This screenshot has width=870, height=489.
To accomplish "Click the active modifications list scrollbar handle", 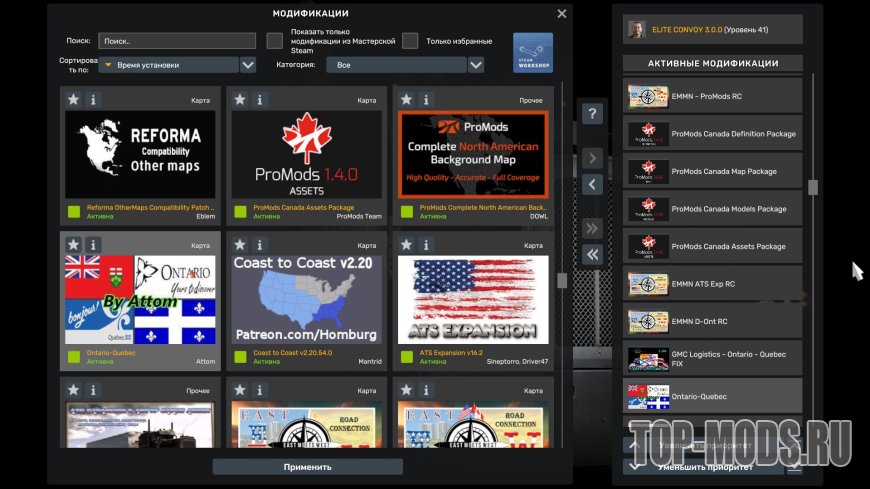I will (813, 187).
